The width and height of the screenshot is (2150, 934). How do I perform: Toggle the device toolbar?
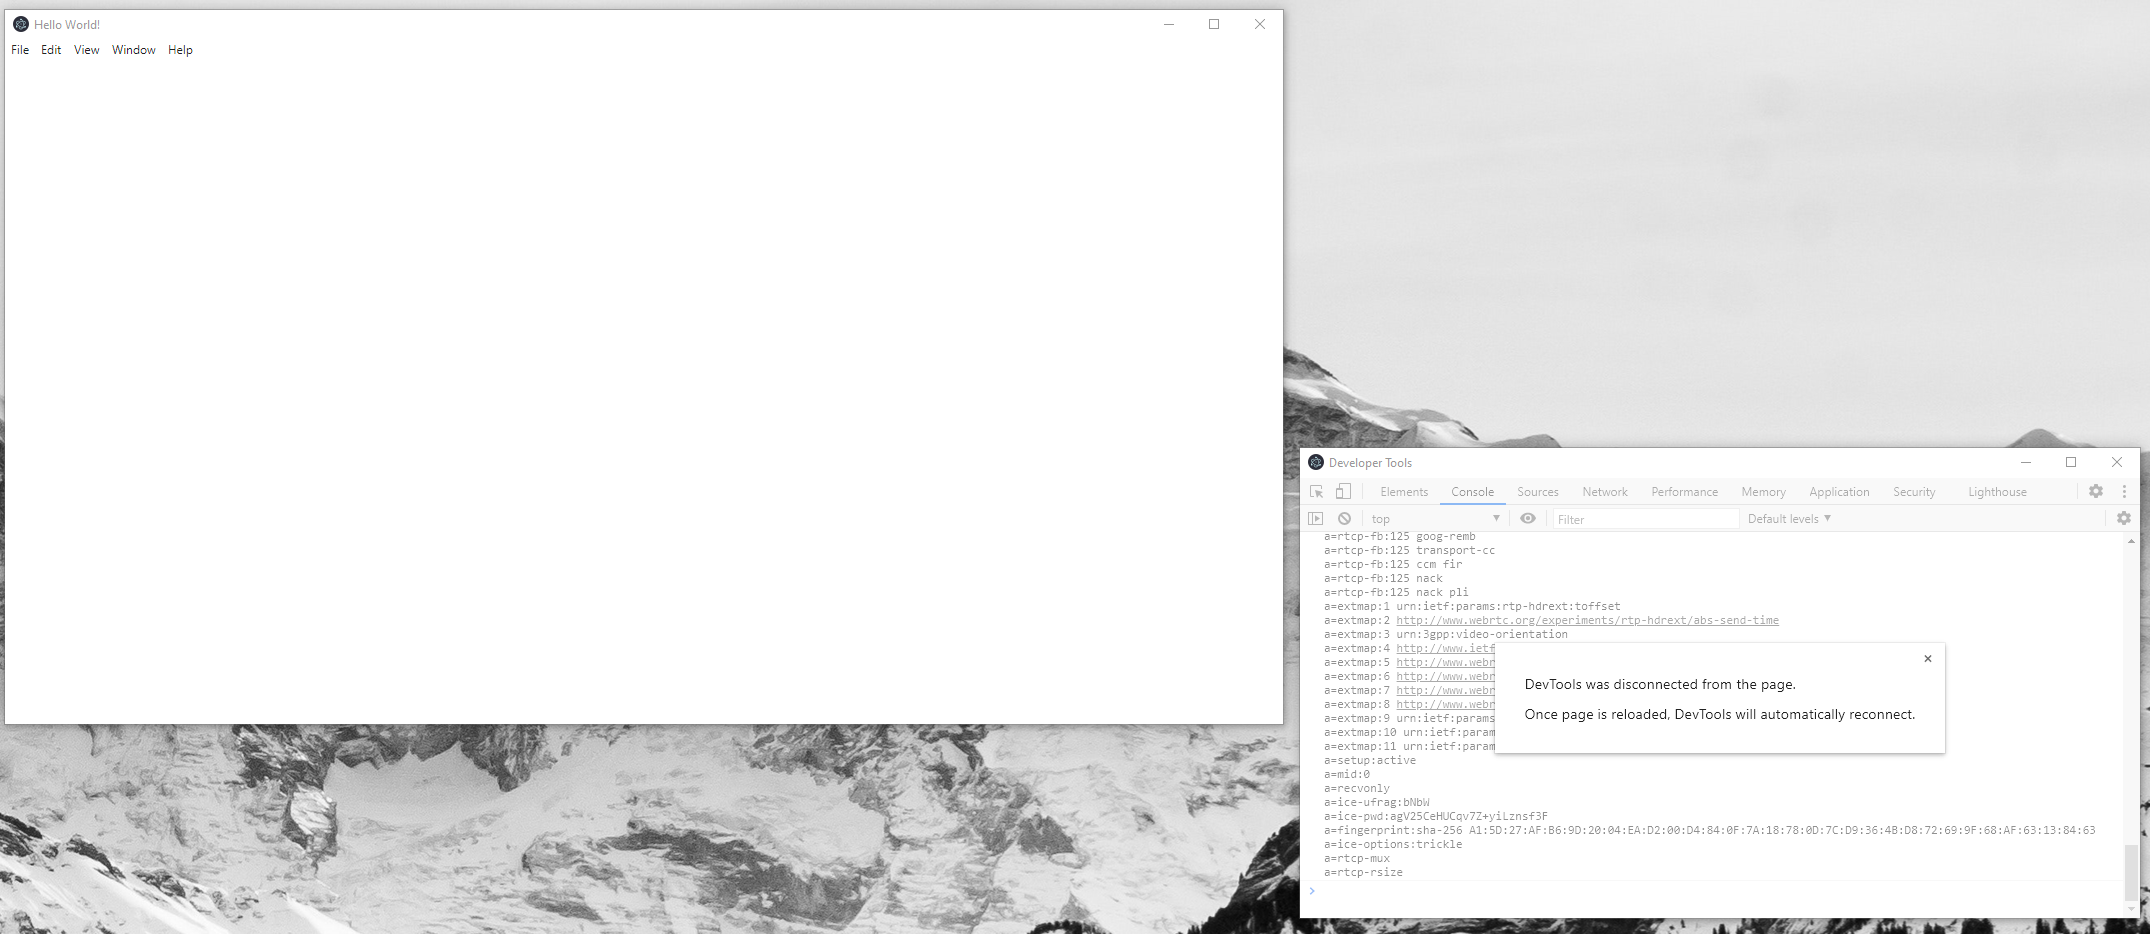point(1343,491)
